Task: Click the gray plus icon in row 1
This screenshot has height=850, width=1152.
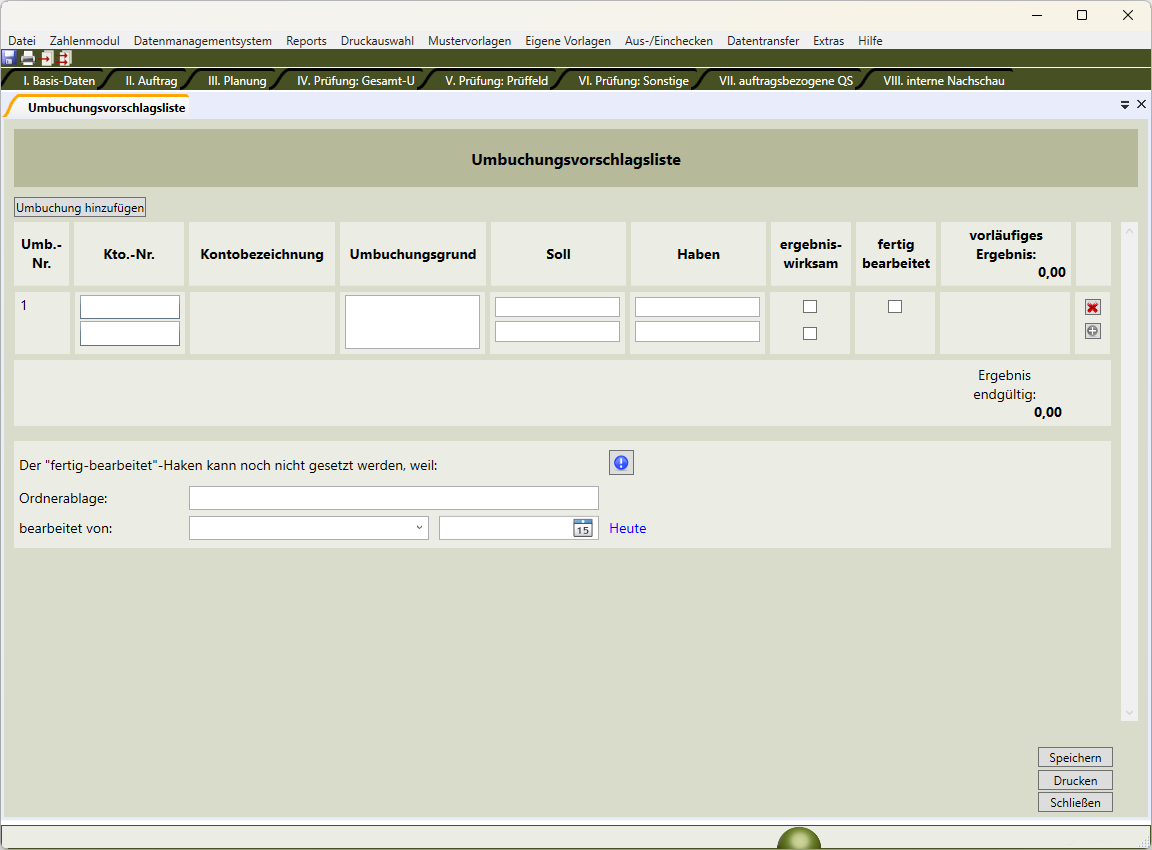Action: click(x=1093, y=331)
